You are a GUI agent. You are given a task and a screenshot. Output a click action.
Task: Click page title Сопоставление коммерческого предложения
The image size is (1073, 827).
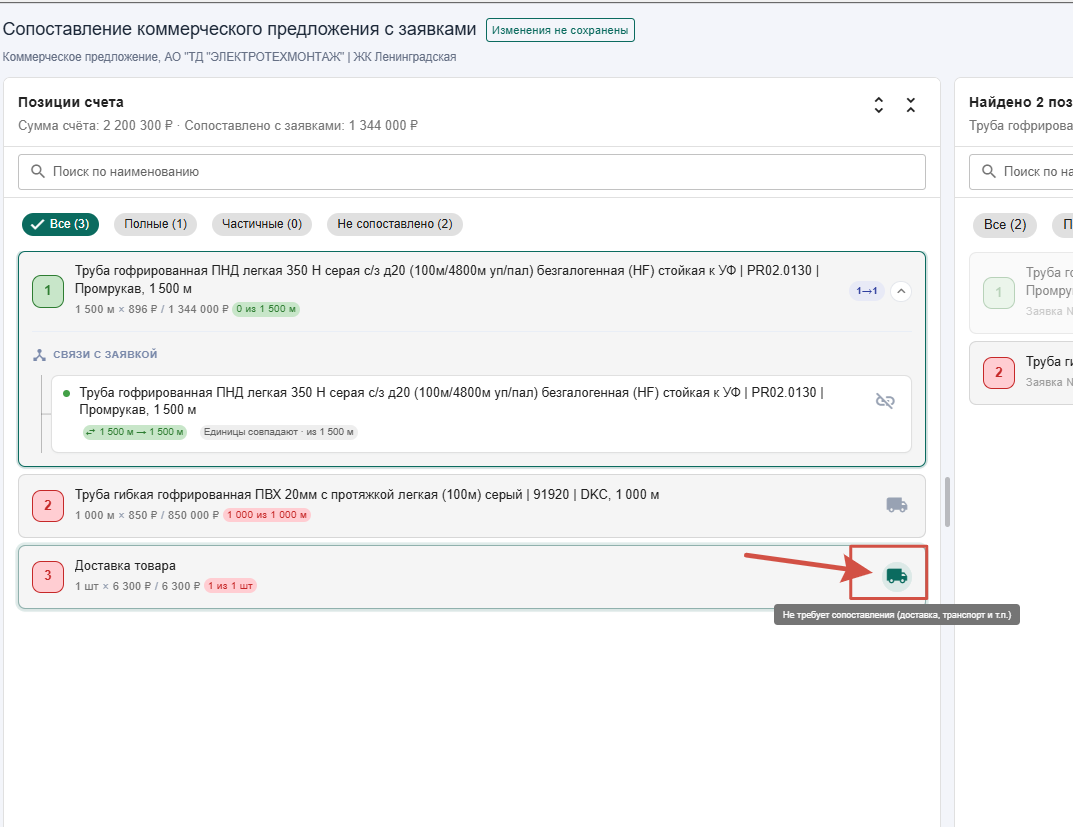click(240, 29)
